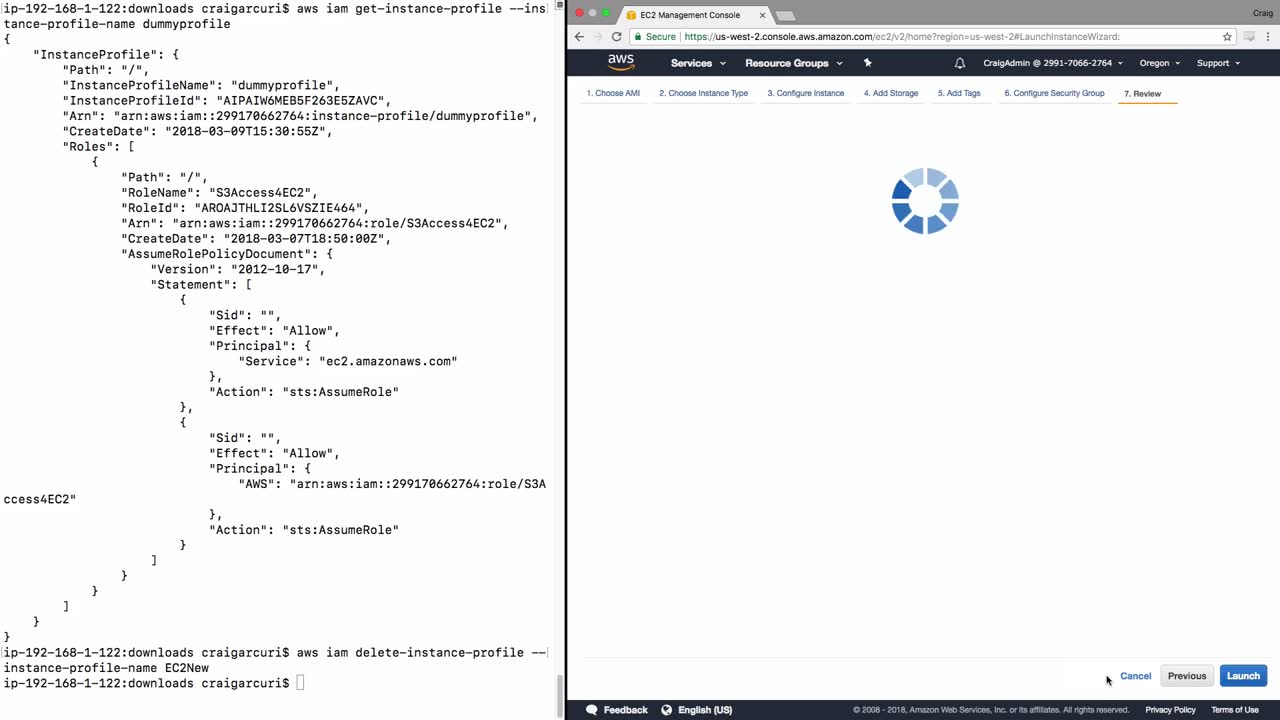This screenshot has width=1280, height=720.
Task: Click the CreateDate "2018-03-07T18:50:00Z" in terminal
Action: 307,239
